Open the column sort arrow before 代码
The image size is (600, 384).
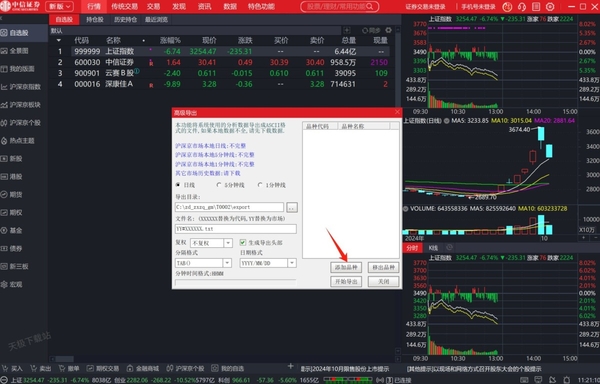pyautogui.click(x=59, y=40)
